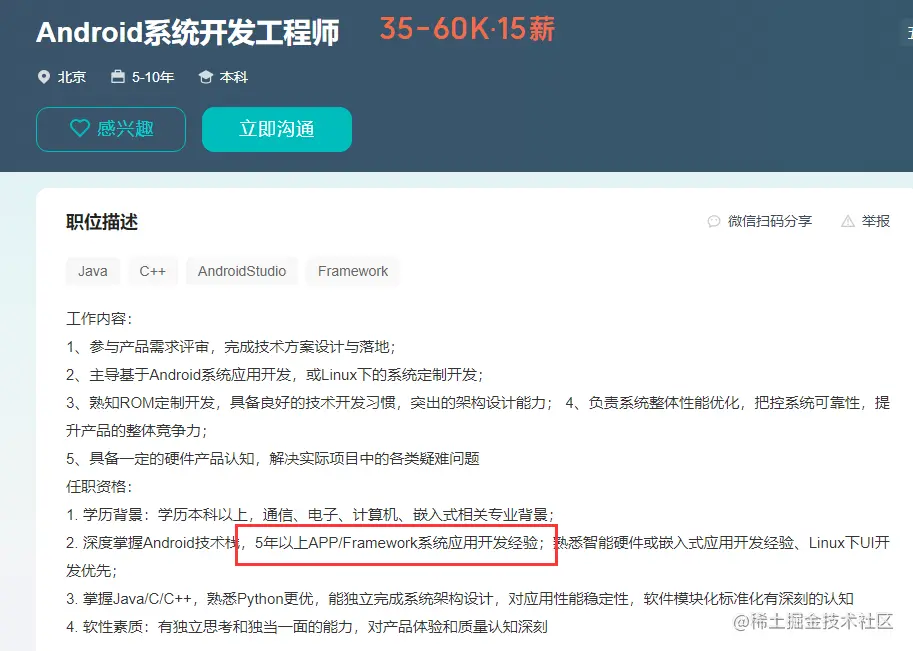
Task: Click the 举报 link
Action: 876,221
